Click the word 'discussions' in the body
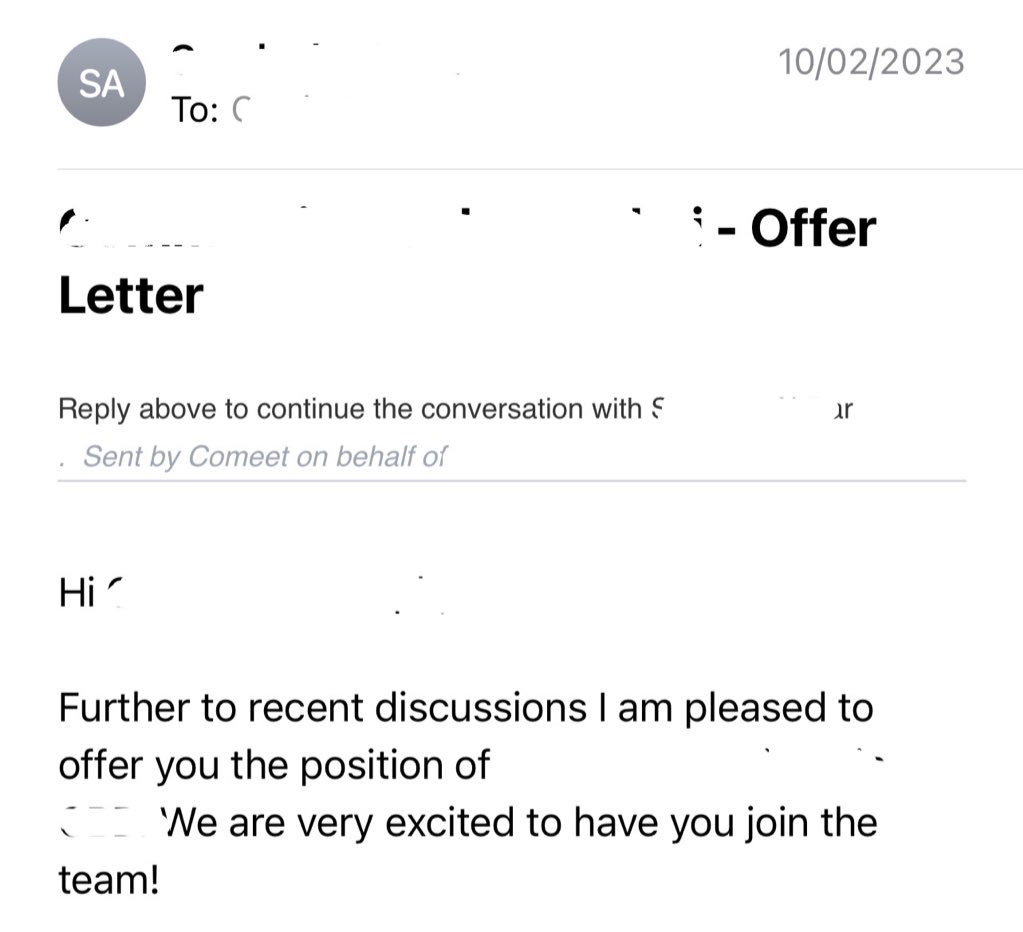The width and height of the screenshot is (1023, 932). pos(480,708)
